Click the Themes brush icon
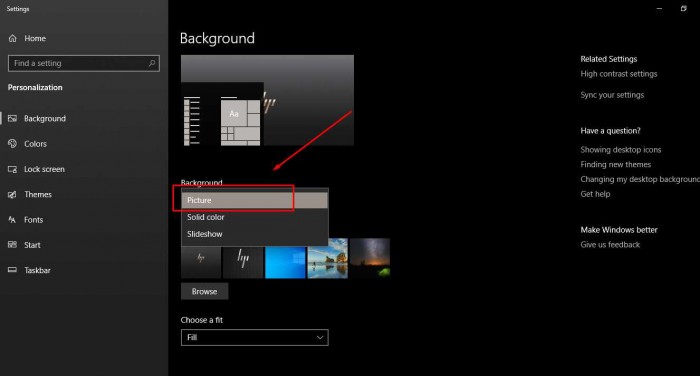The width and height of the screenshot is (700, 376). pyautogui.click(x=12, y=194)
